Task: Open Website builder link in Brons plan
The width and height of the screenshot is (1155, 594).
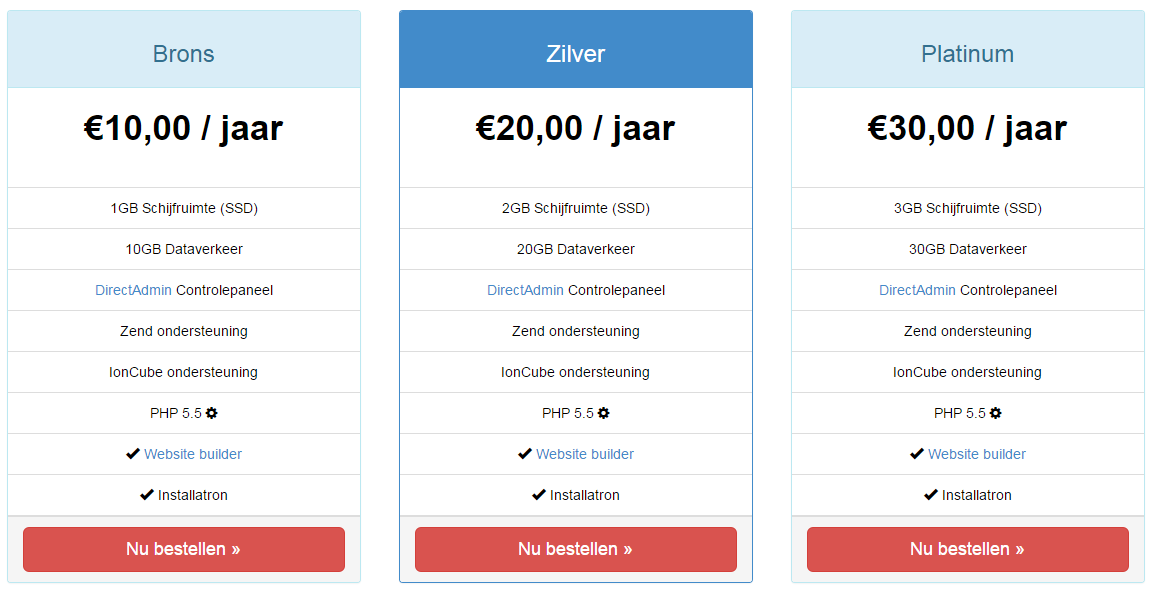Action: (193, 454)
